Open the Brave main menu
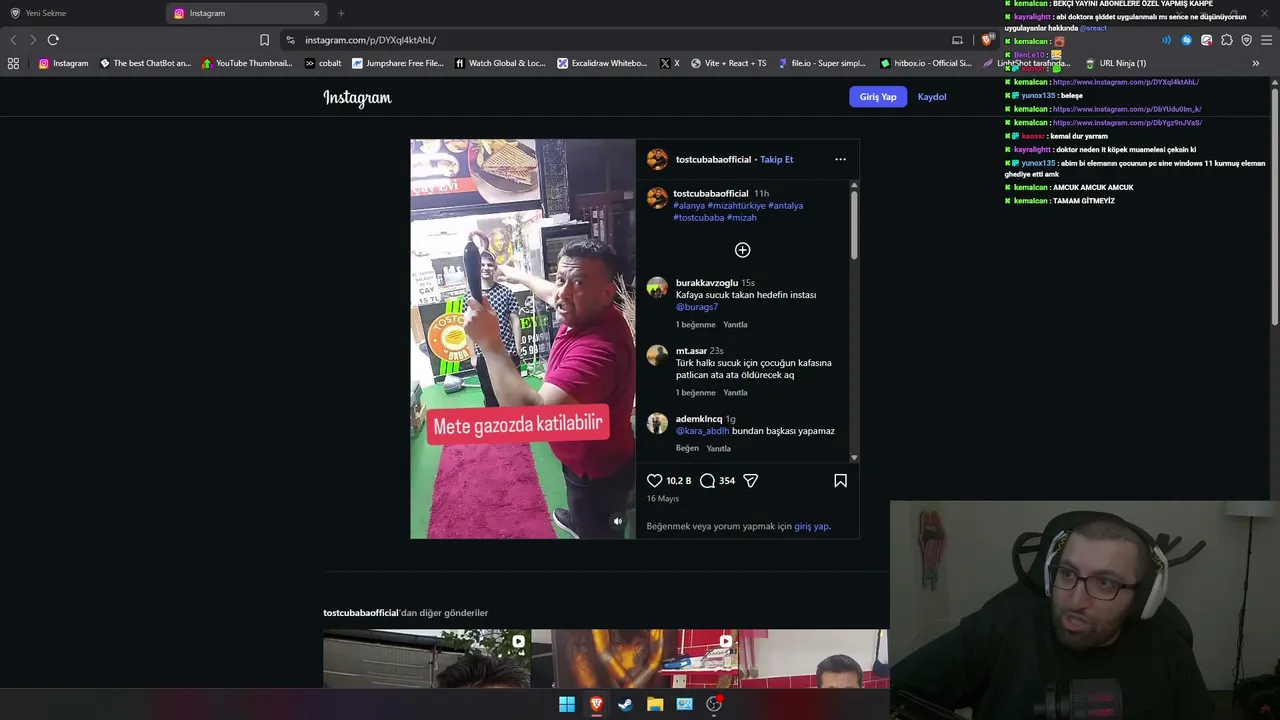 click(1267, 40)
